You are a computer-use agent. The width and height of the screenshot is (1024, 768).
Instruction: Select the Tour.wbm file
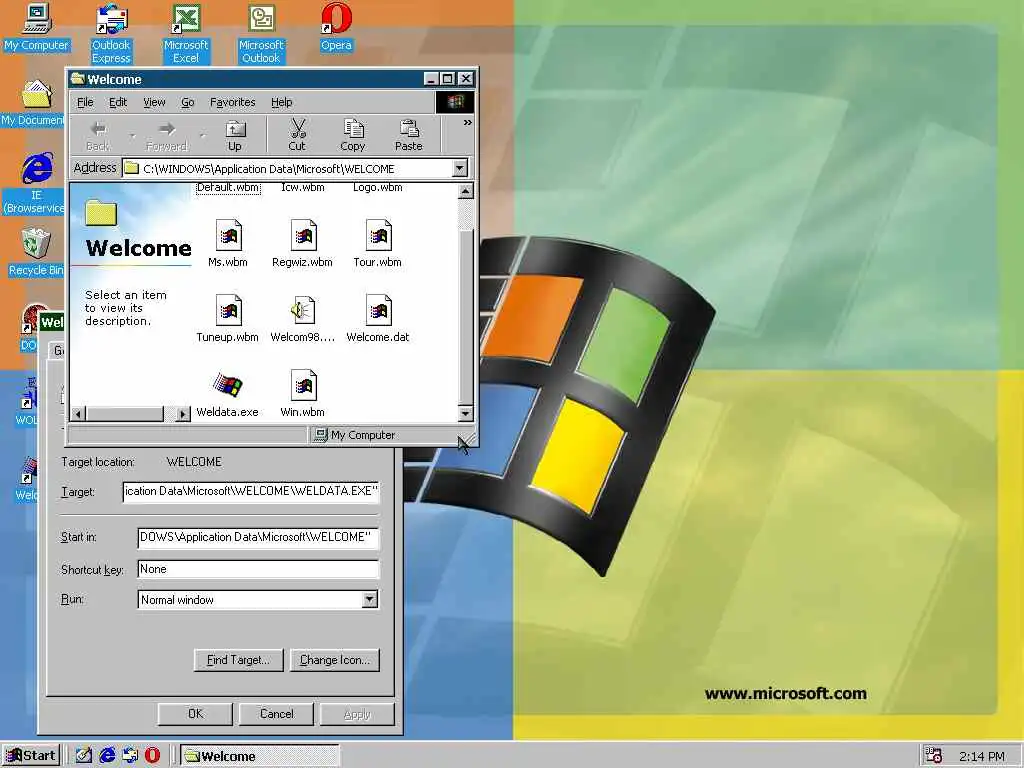click(x=377, y=244)
